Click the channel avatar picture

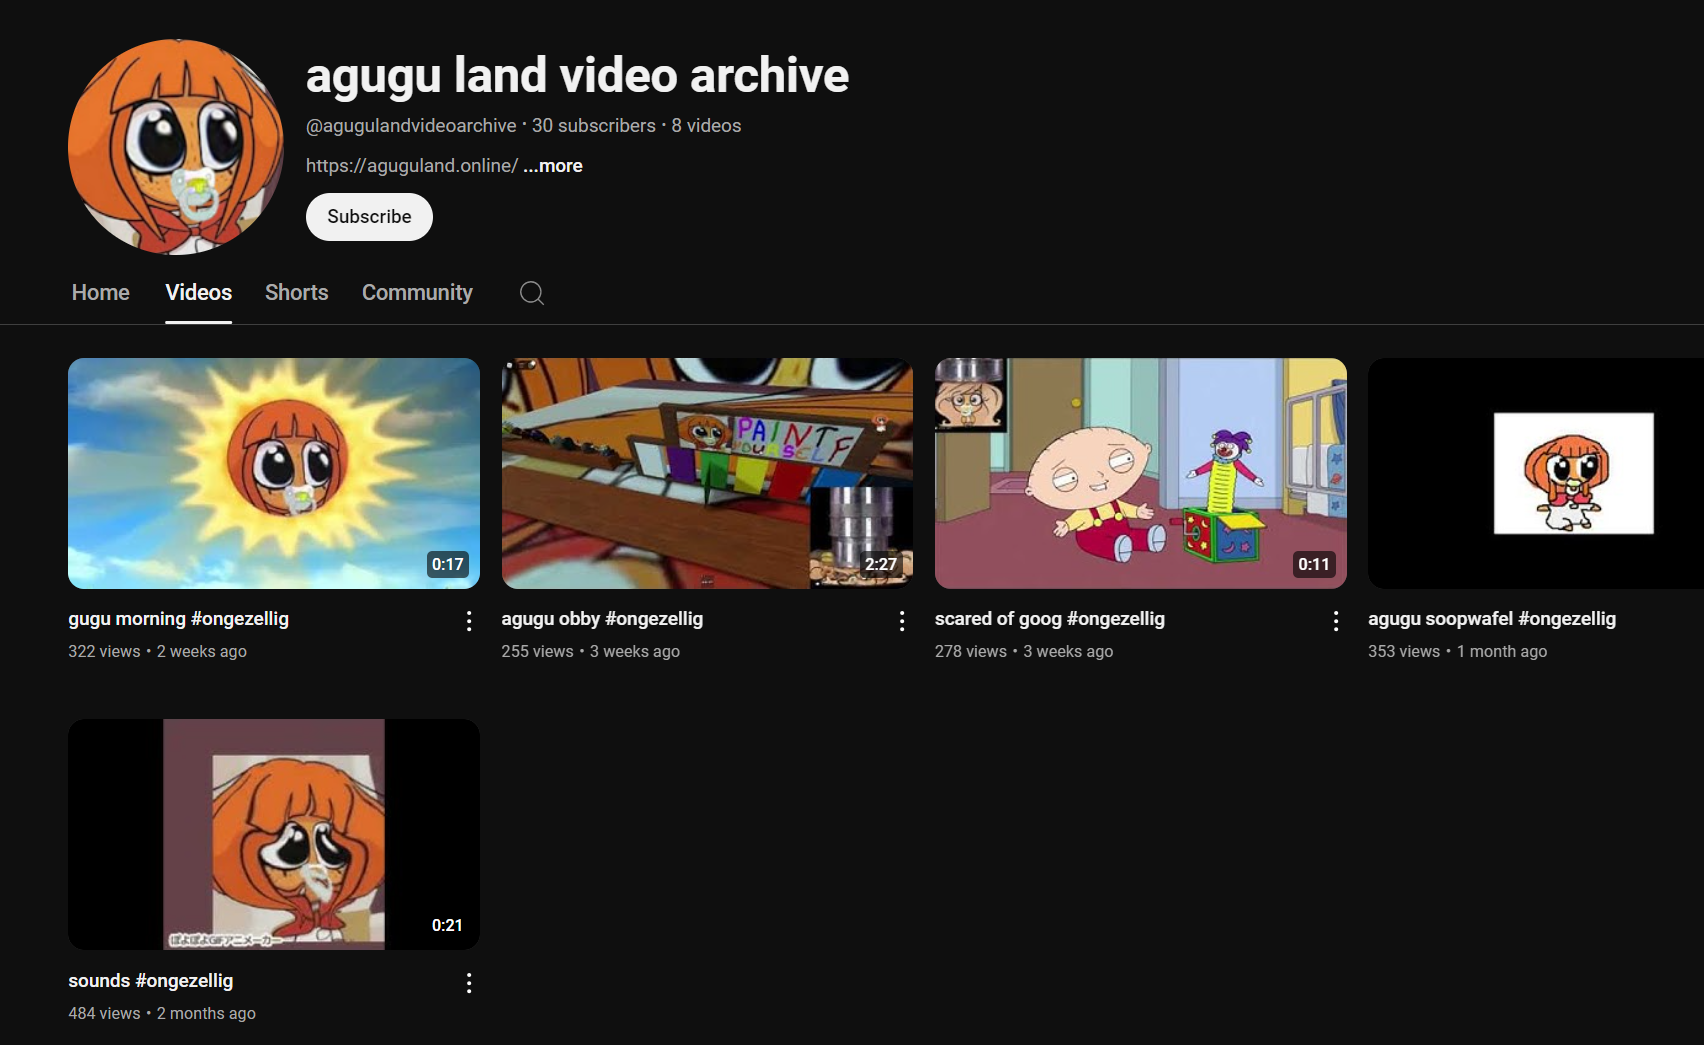pos(176,147)
